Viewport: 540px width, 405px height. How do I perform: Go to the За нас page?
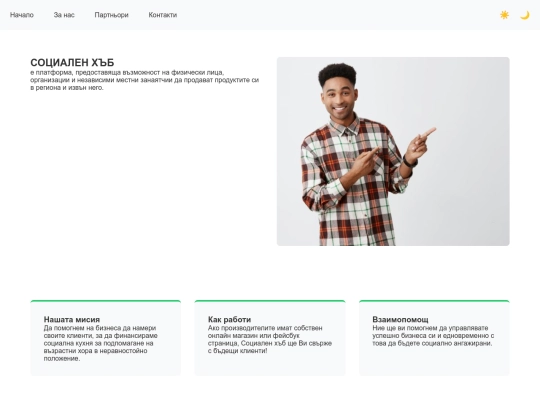(64, 15)
